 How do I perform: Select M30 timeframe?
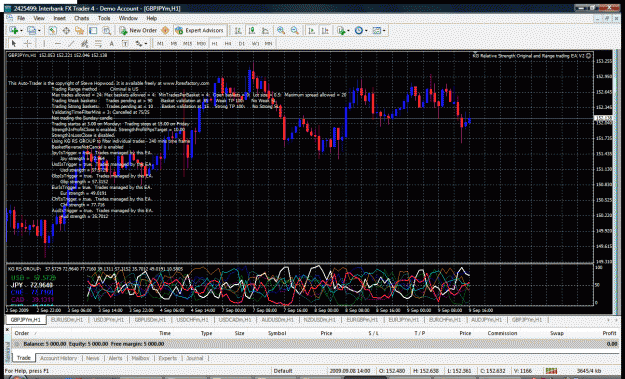pyautogui.click(x=201, y=43)
